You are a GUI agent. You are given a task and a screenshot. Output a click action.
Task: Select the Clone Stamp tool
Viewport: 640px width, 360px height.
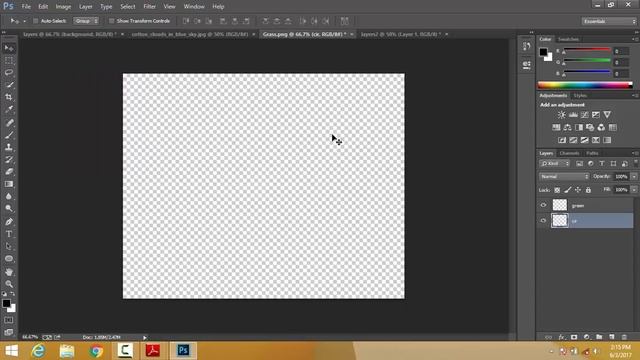[9, 147]
